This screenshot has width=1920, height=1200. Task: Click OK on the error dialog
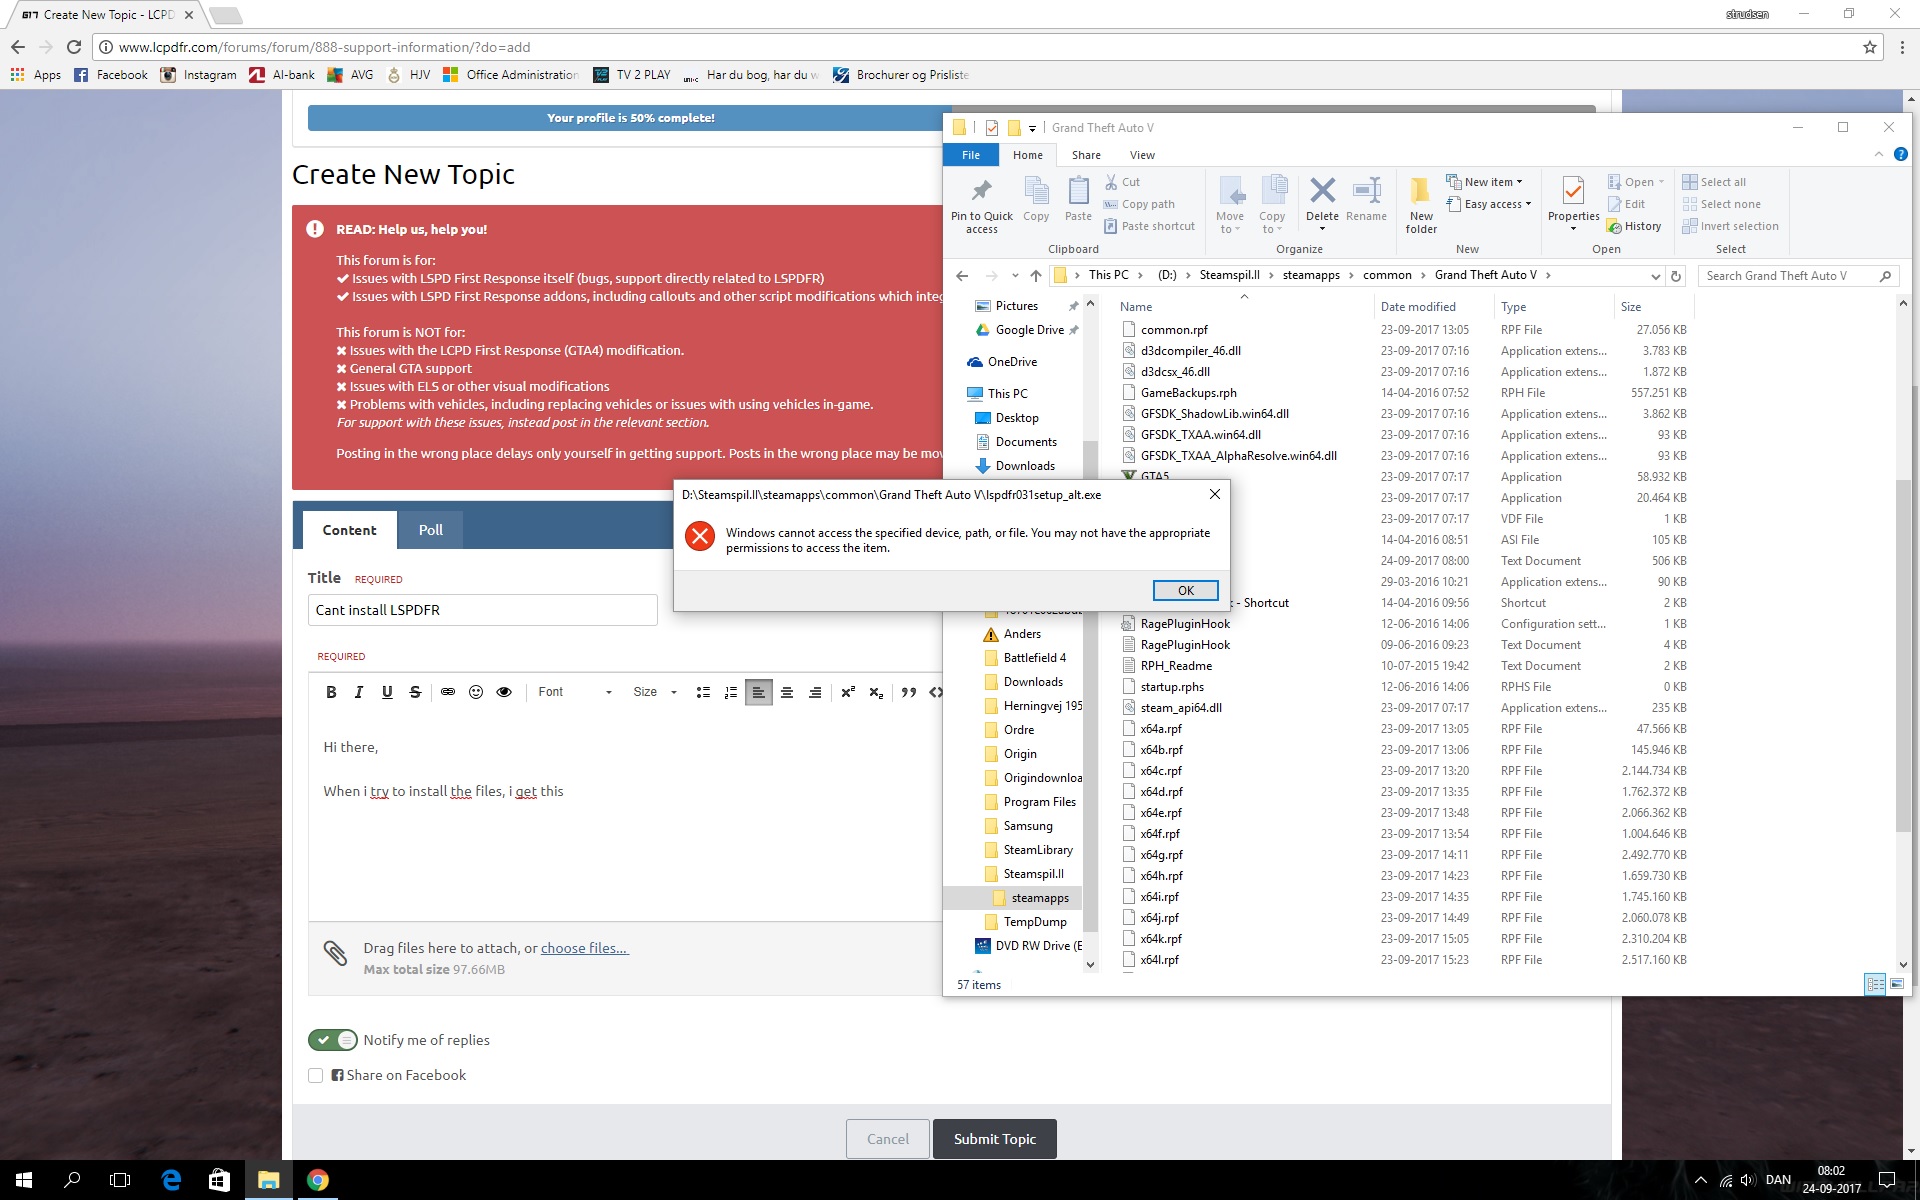[1185, 590]
